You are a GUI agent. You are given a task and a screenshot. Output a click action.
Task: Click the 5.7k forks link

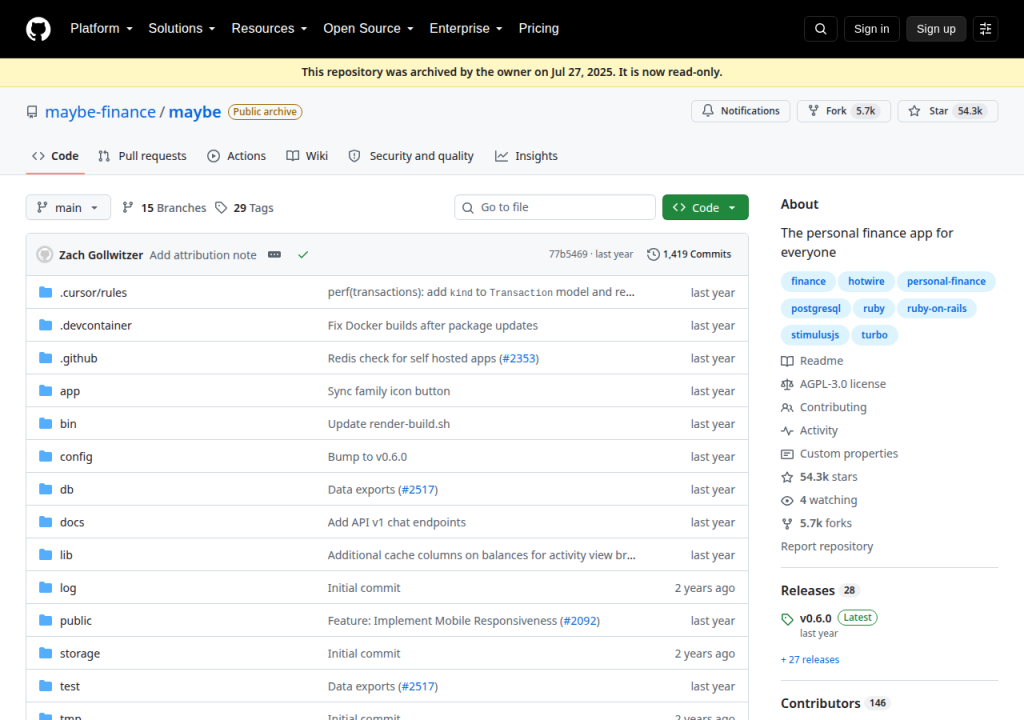[816, 523]
